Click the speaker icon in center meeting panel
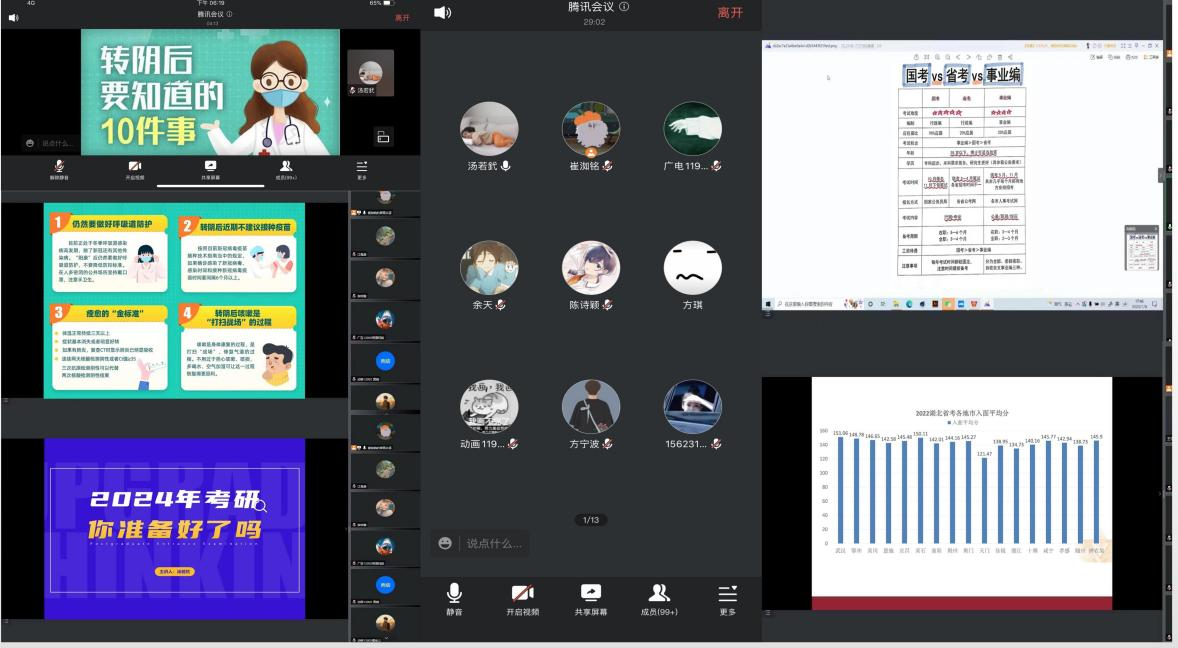This screenshot has height=648, width=1178. pyautogui.click(x=442, y=12)
